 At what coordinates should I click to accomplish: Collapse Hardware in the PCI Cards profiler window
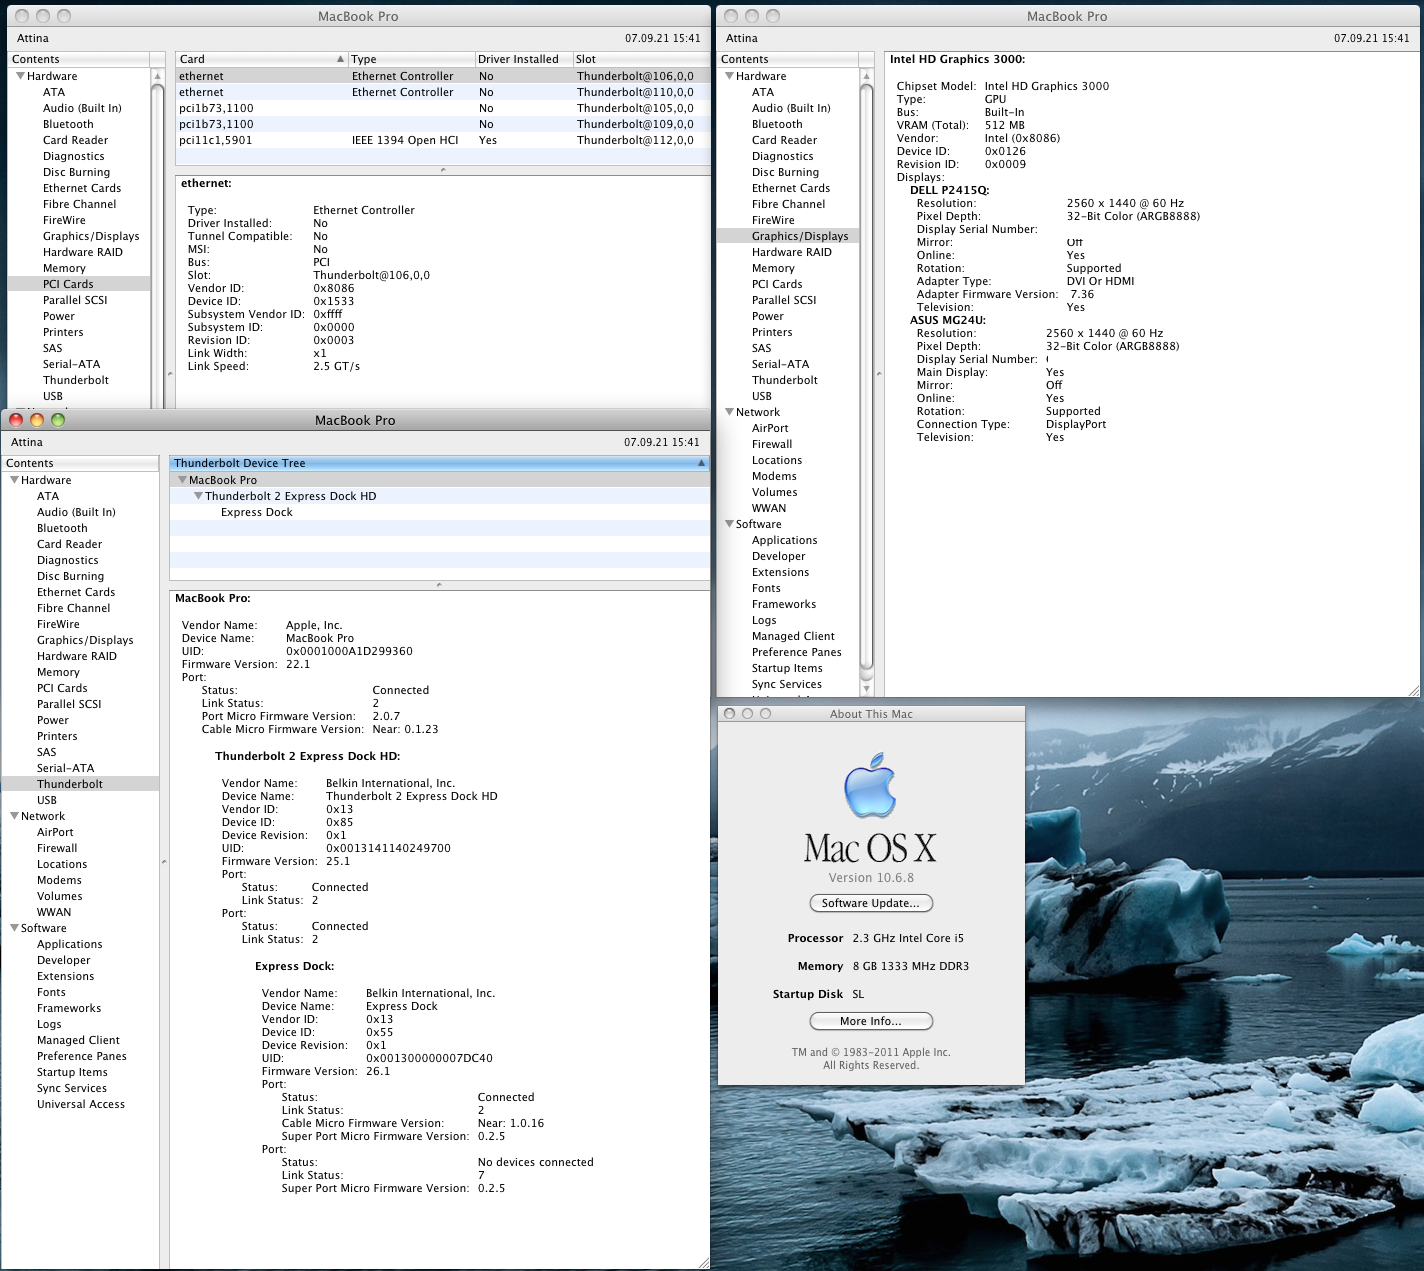[x=20, y=76]
